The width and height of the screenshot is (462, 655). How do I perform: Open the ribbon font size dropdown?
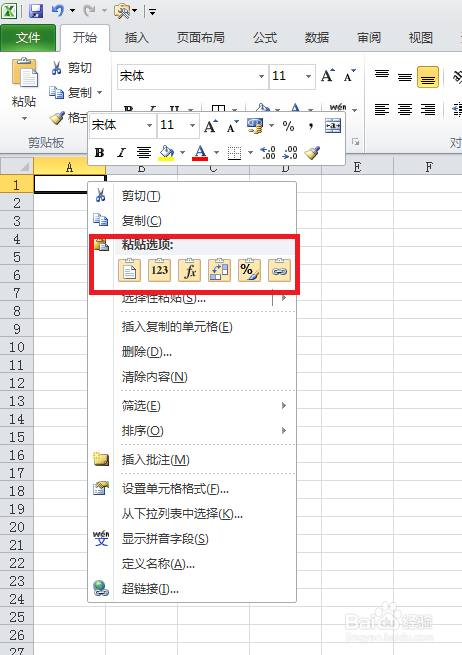308,76
